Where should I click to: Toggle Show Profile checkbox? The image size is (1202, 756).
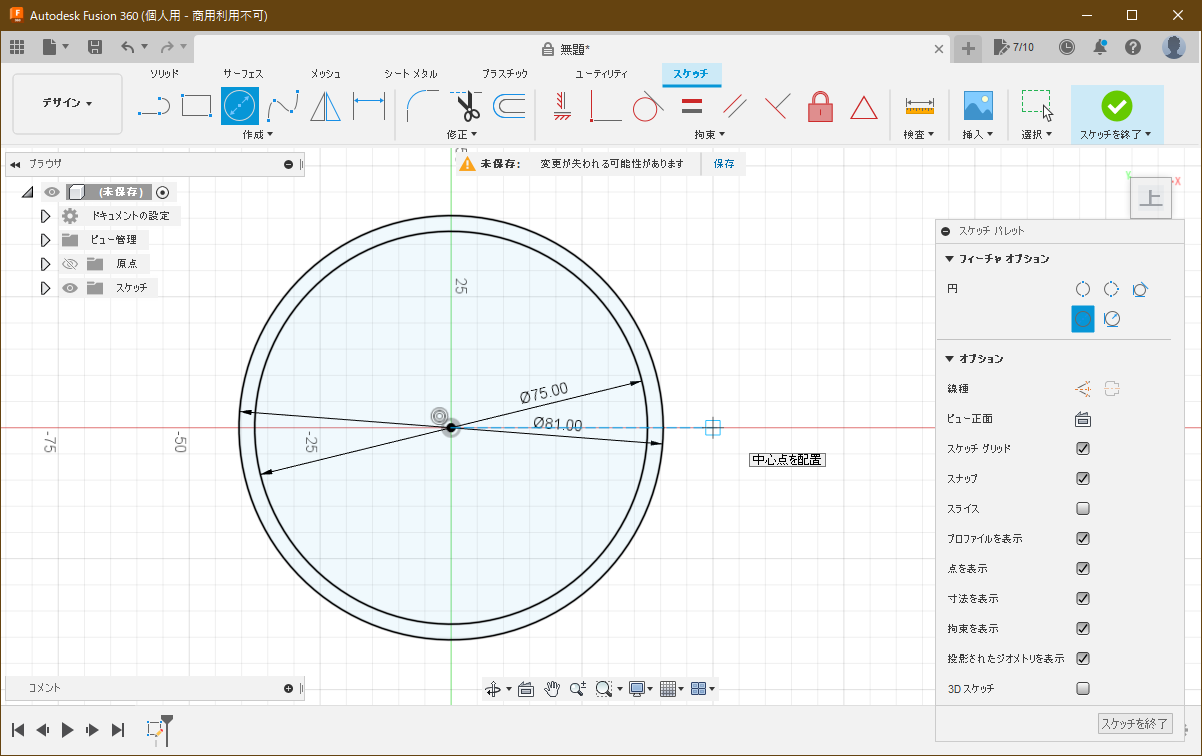[1083, 539]
